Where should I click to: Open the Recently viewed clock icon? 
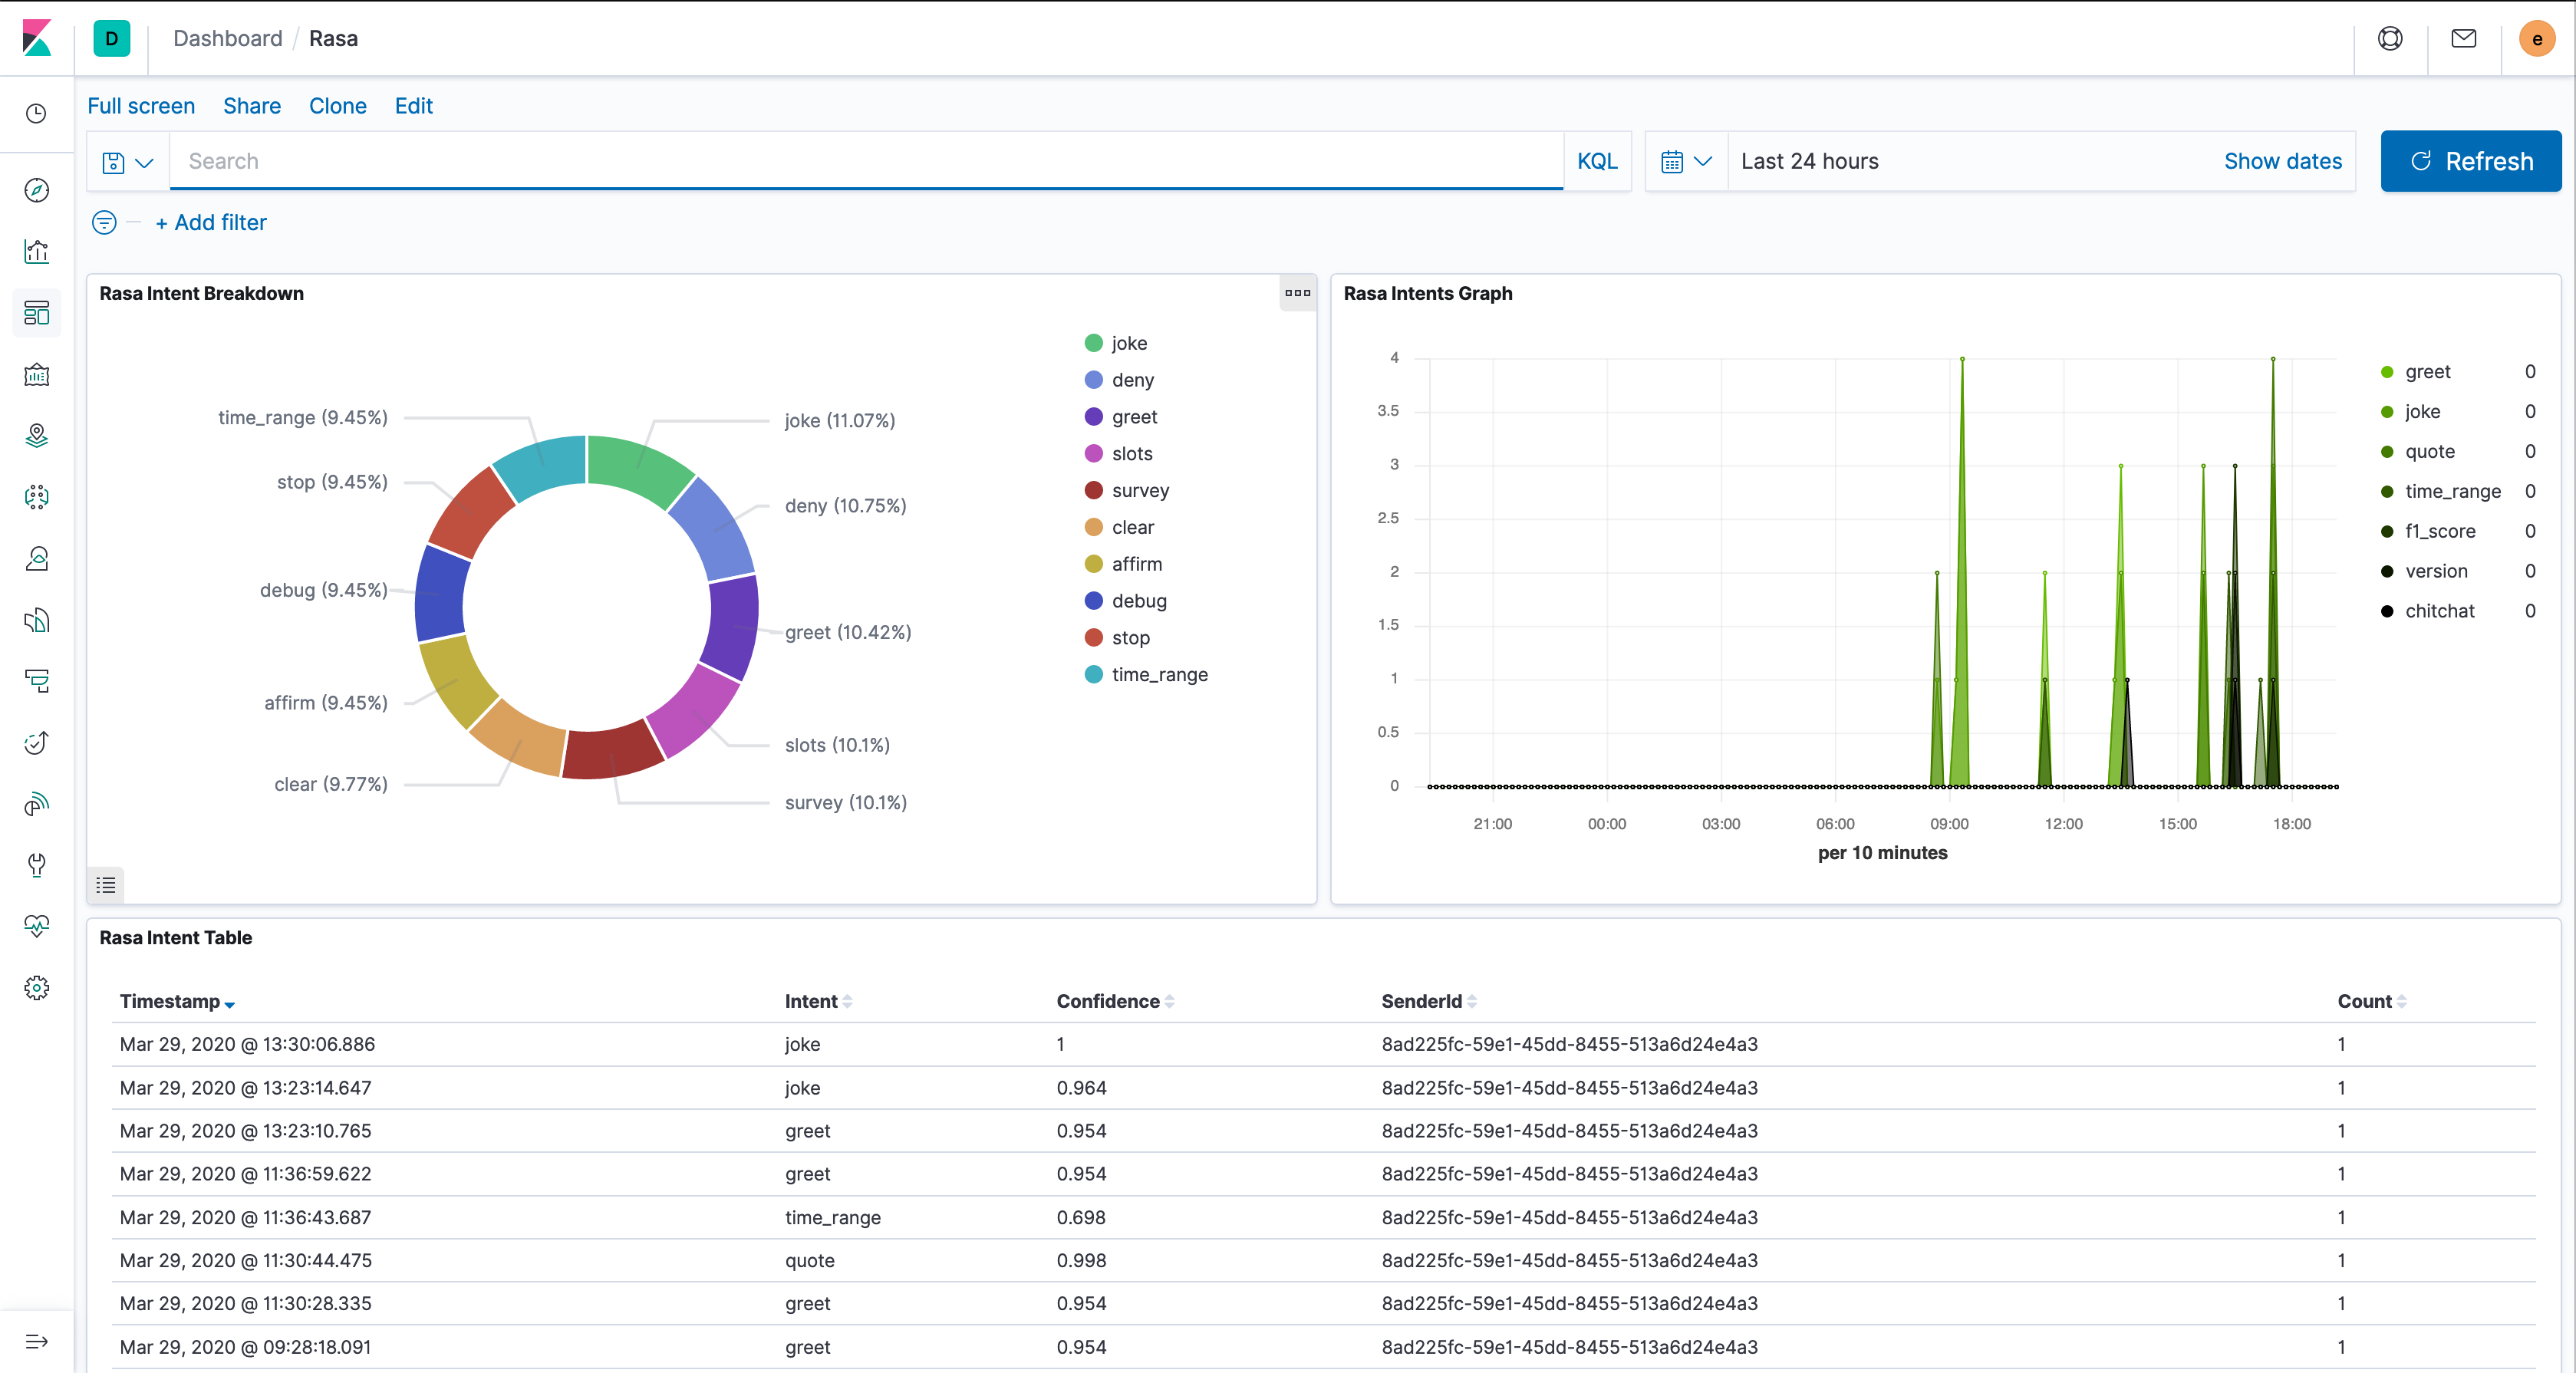(36, 114)
